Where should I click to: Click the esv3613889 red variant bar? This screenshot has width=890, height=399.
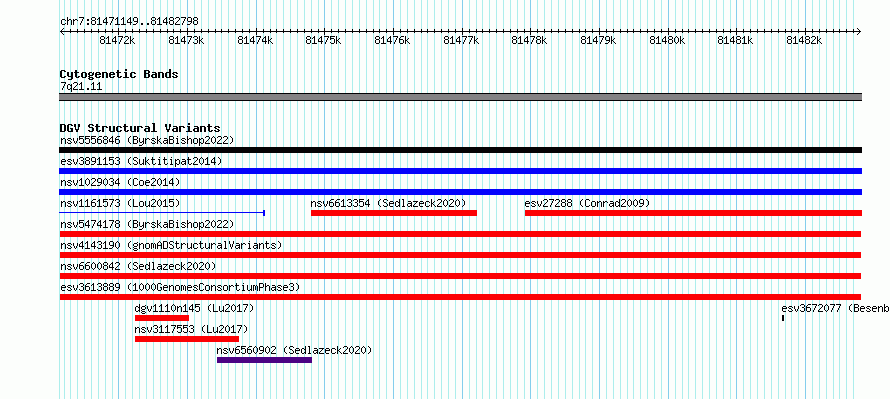(460, 297)
